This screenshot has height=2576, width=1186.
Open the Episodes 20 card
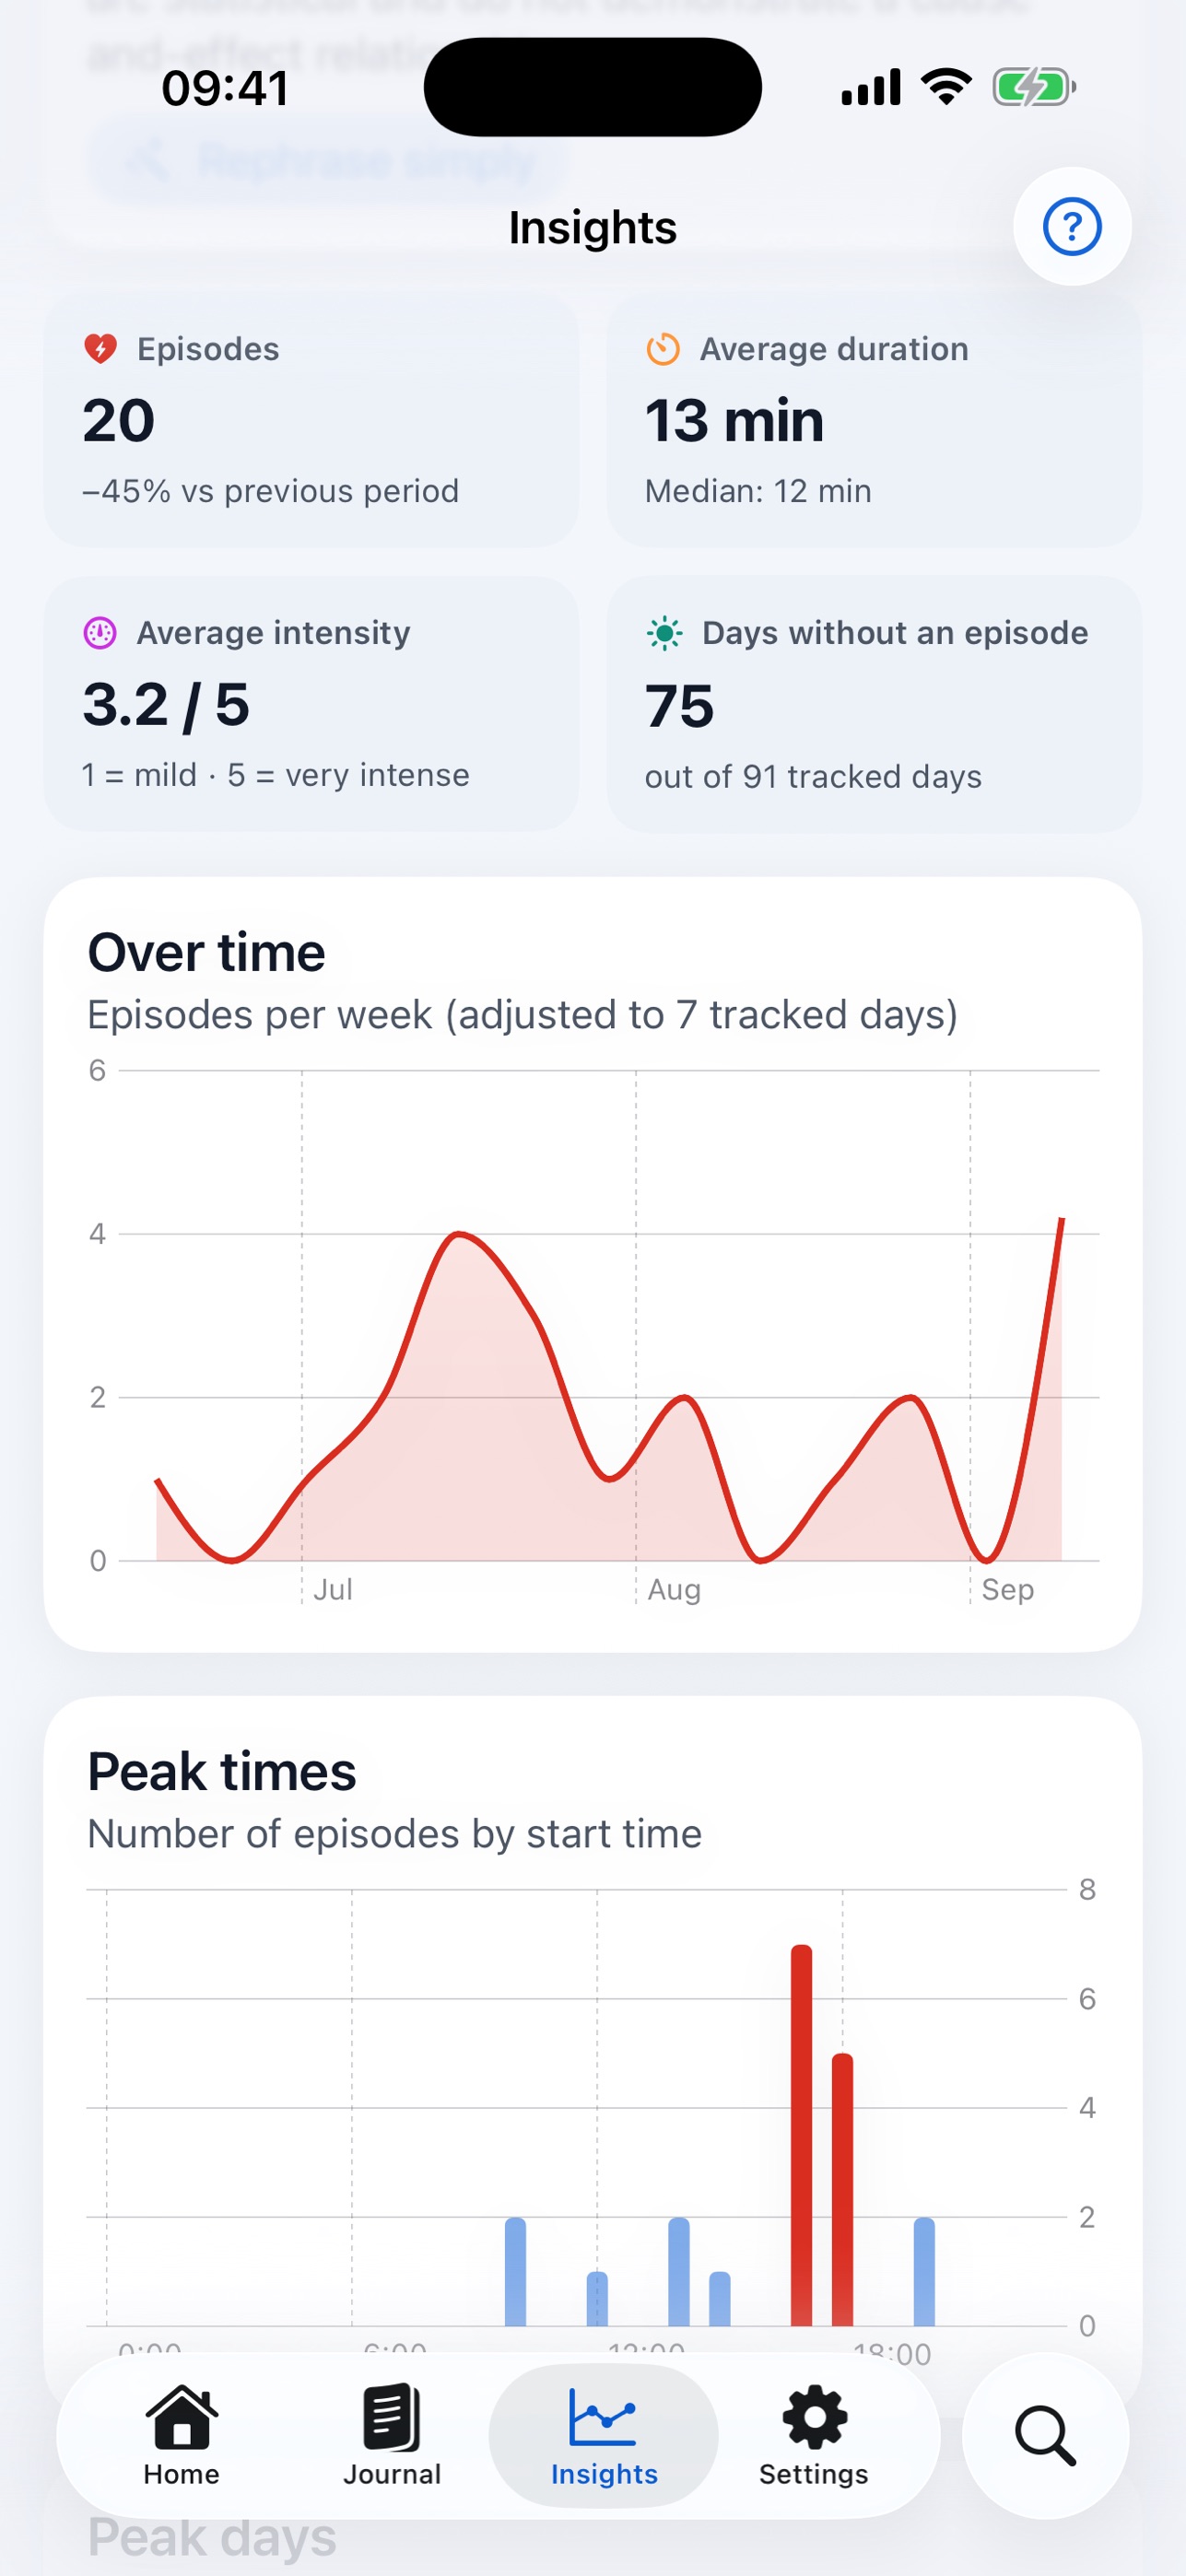tap(311, 420)
